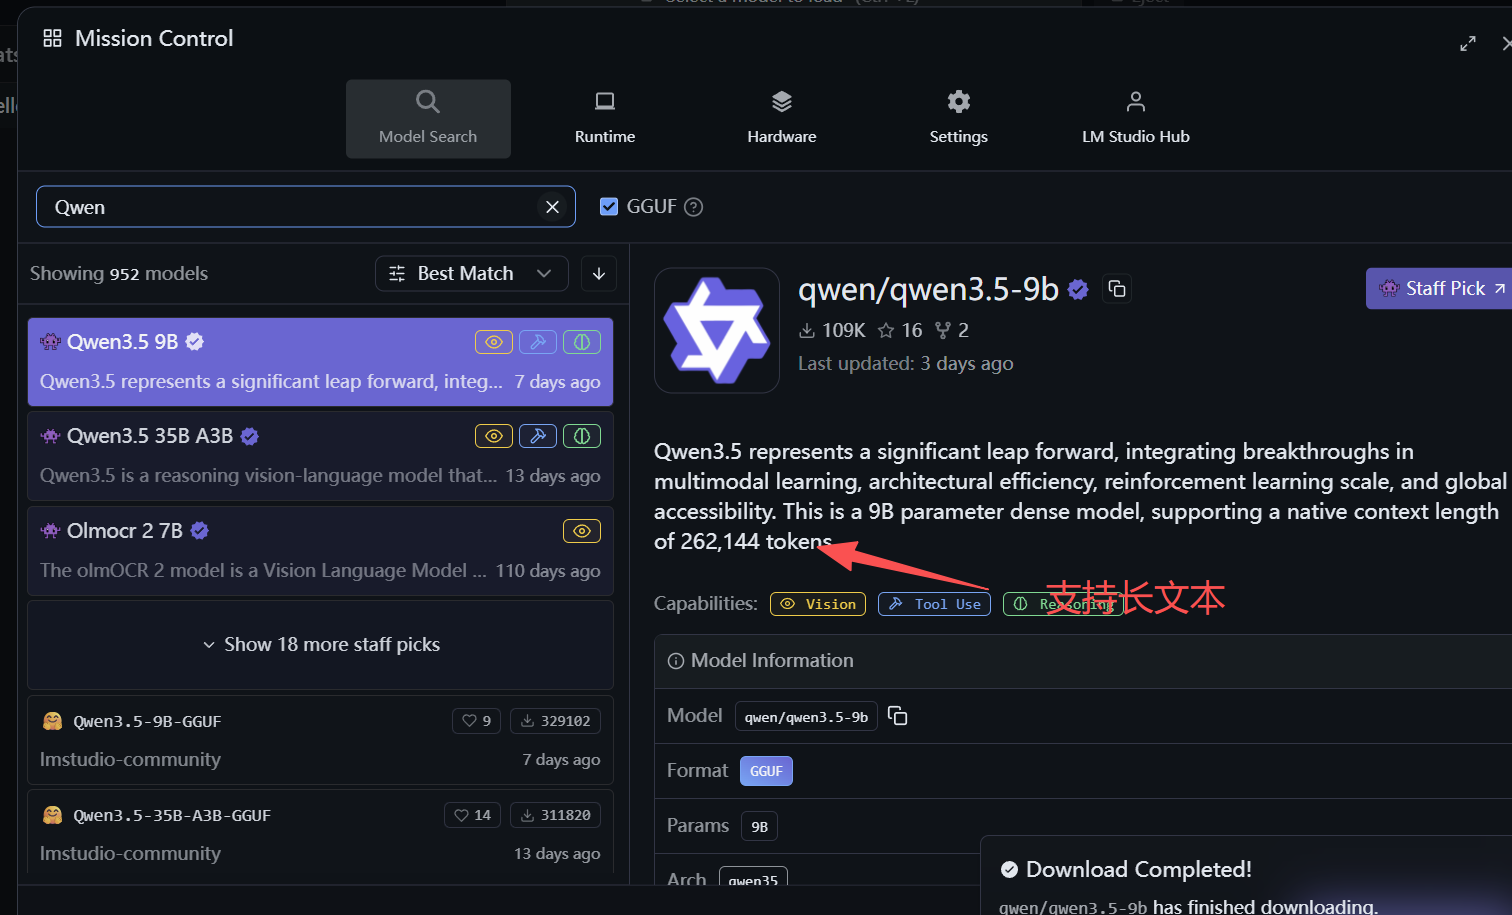Image resolution: width=1512 pixels, height=915 pixels.
Task: Toggle sort direction arrow button
Action: (599, 274)
